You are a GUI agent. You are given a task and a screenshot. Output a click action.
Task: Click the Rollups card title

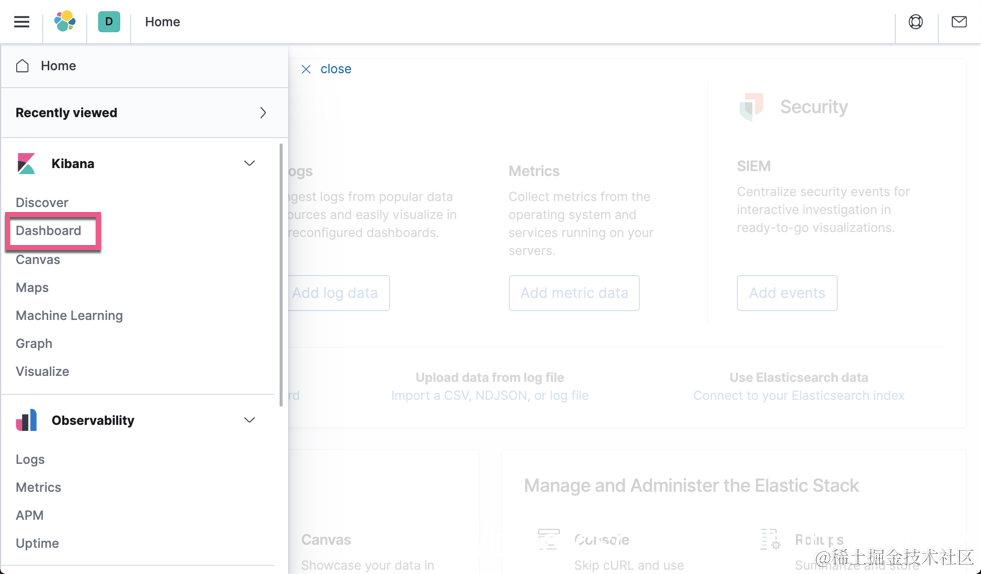[x=819, y=540]
